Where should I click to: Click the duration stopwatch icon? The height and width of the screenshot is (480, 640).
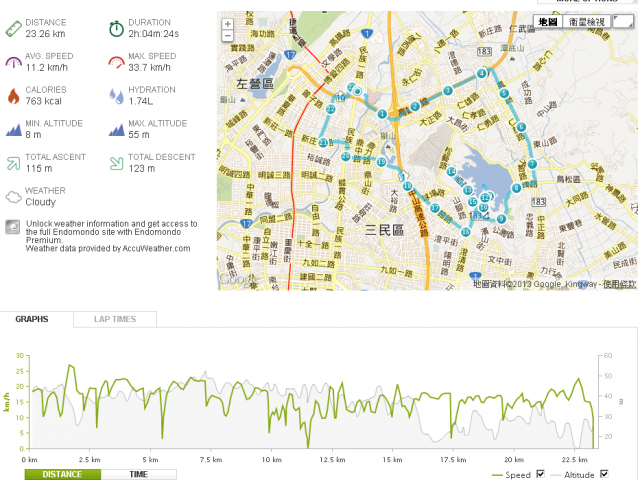(x=116, y=29)
